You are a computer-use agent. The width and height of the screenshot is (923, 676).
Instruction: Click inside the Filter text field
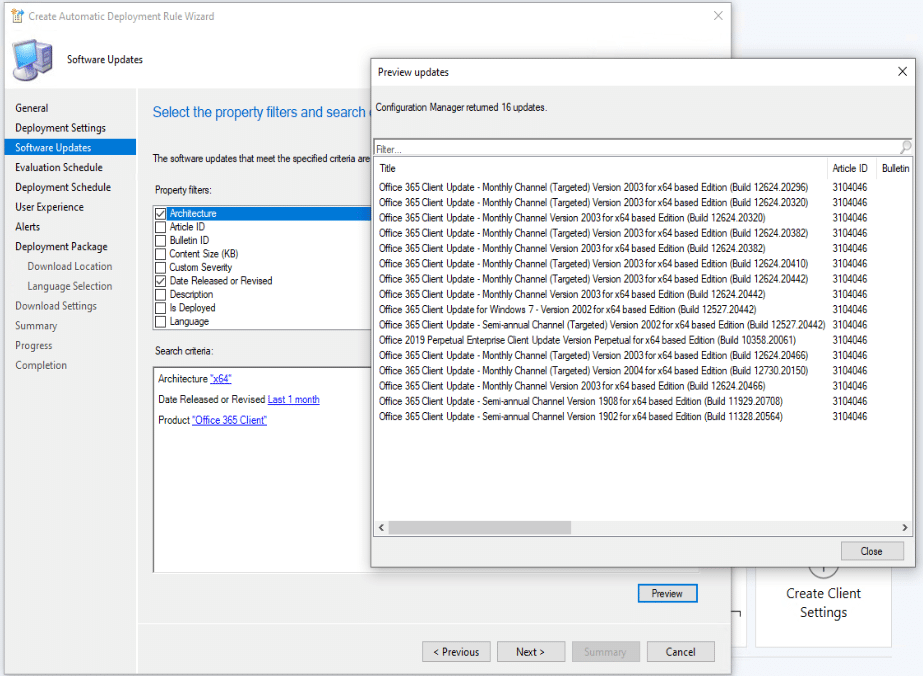click(600, 146)
